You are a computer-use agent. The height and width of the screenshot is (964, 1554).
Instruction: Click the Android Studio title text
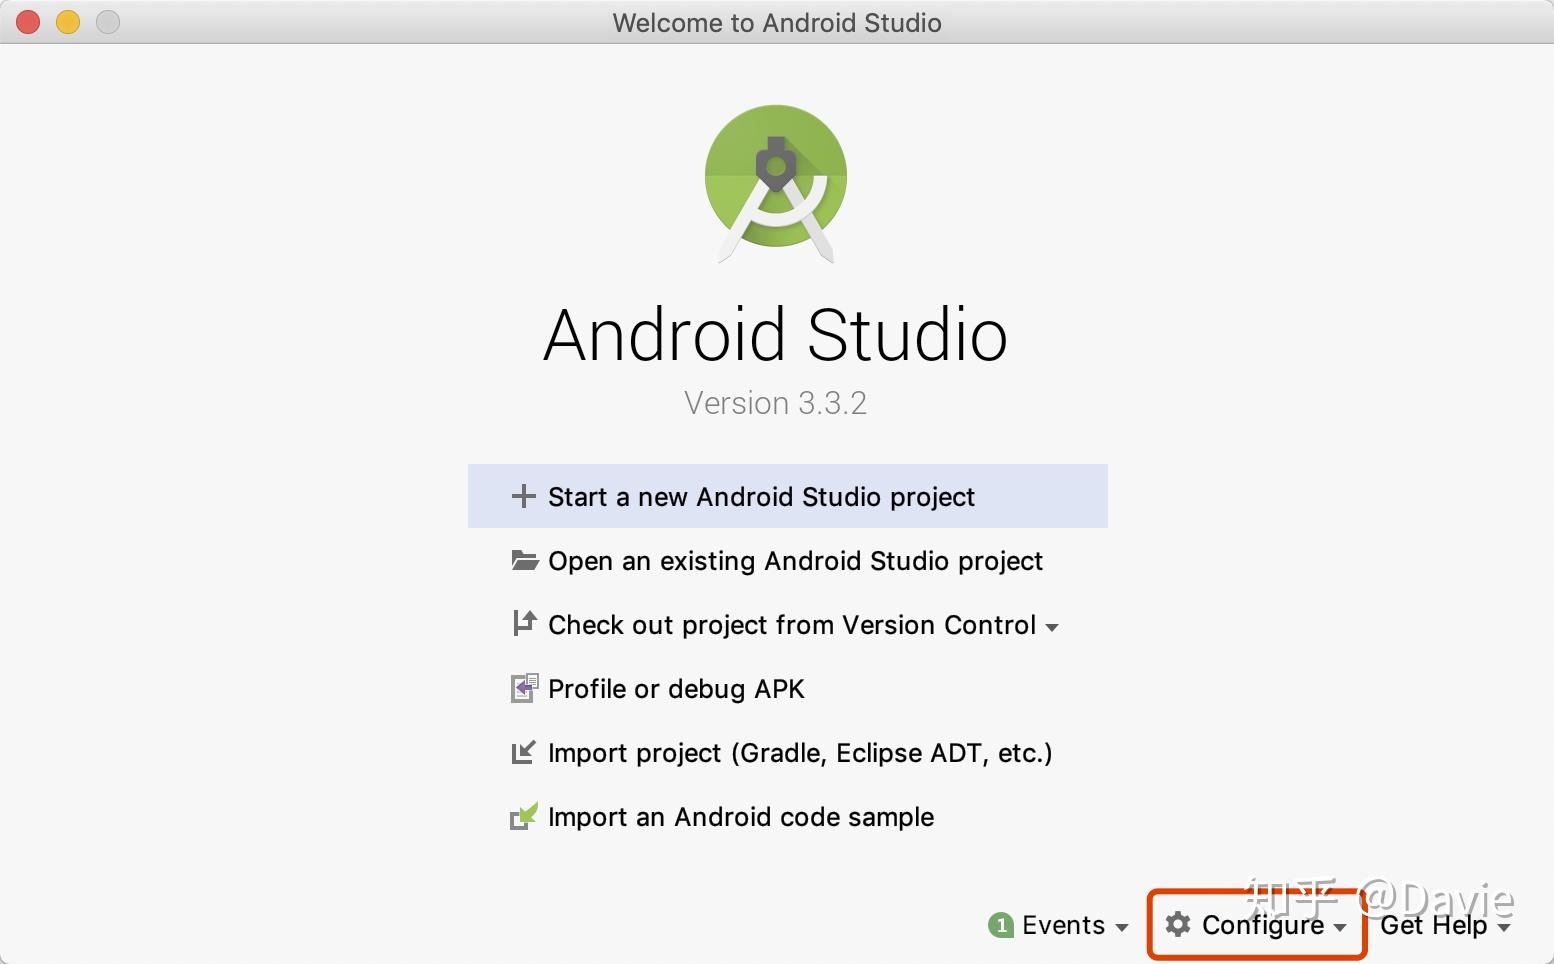(776, 335)
